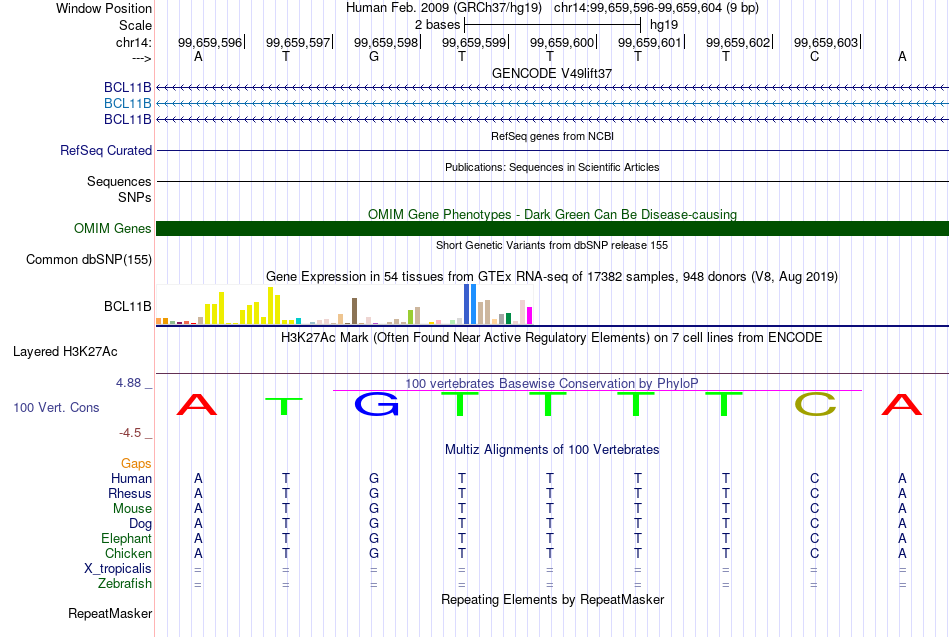Click the magenta bar in GTEx expression chart
950x637 pixels.
point(529,316)
